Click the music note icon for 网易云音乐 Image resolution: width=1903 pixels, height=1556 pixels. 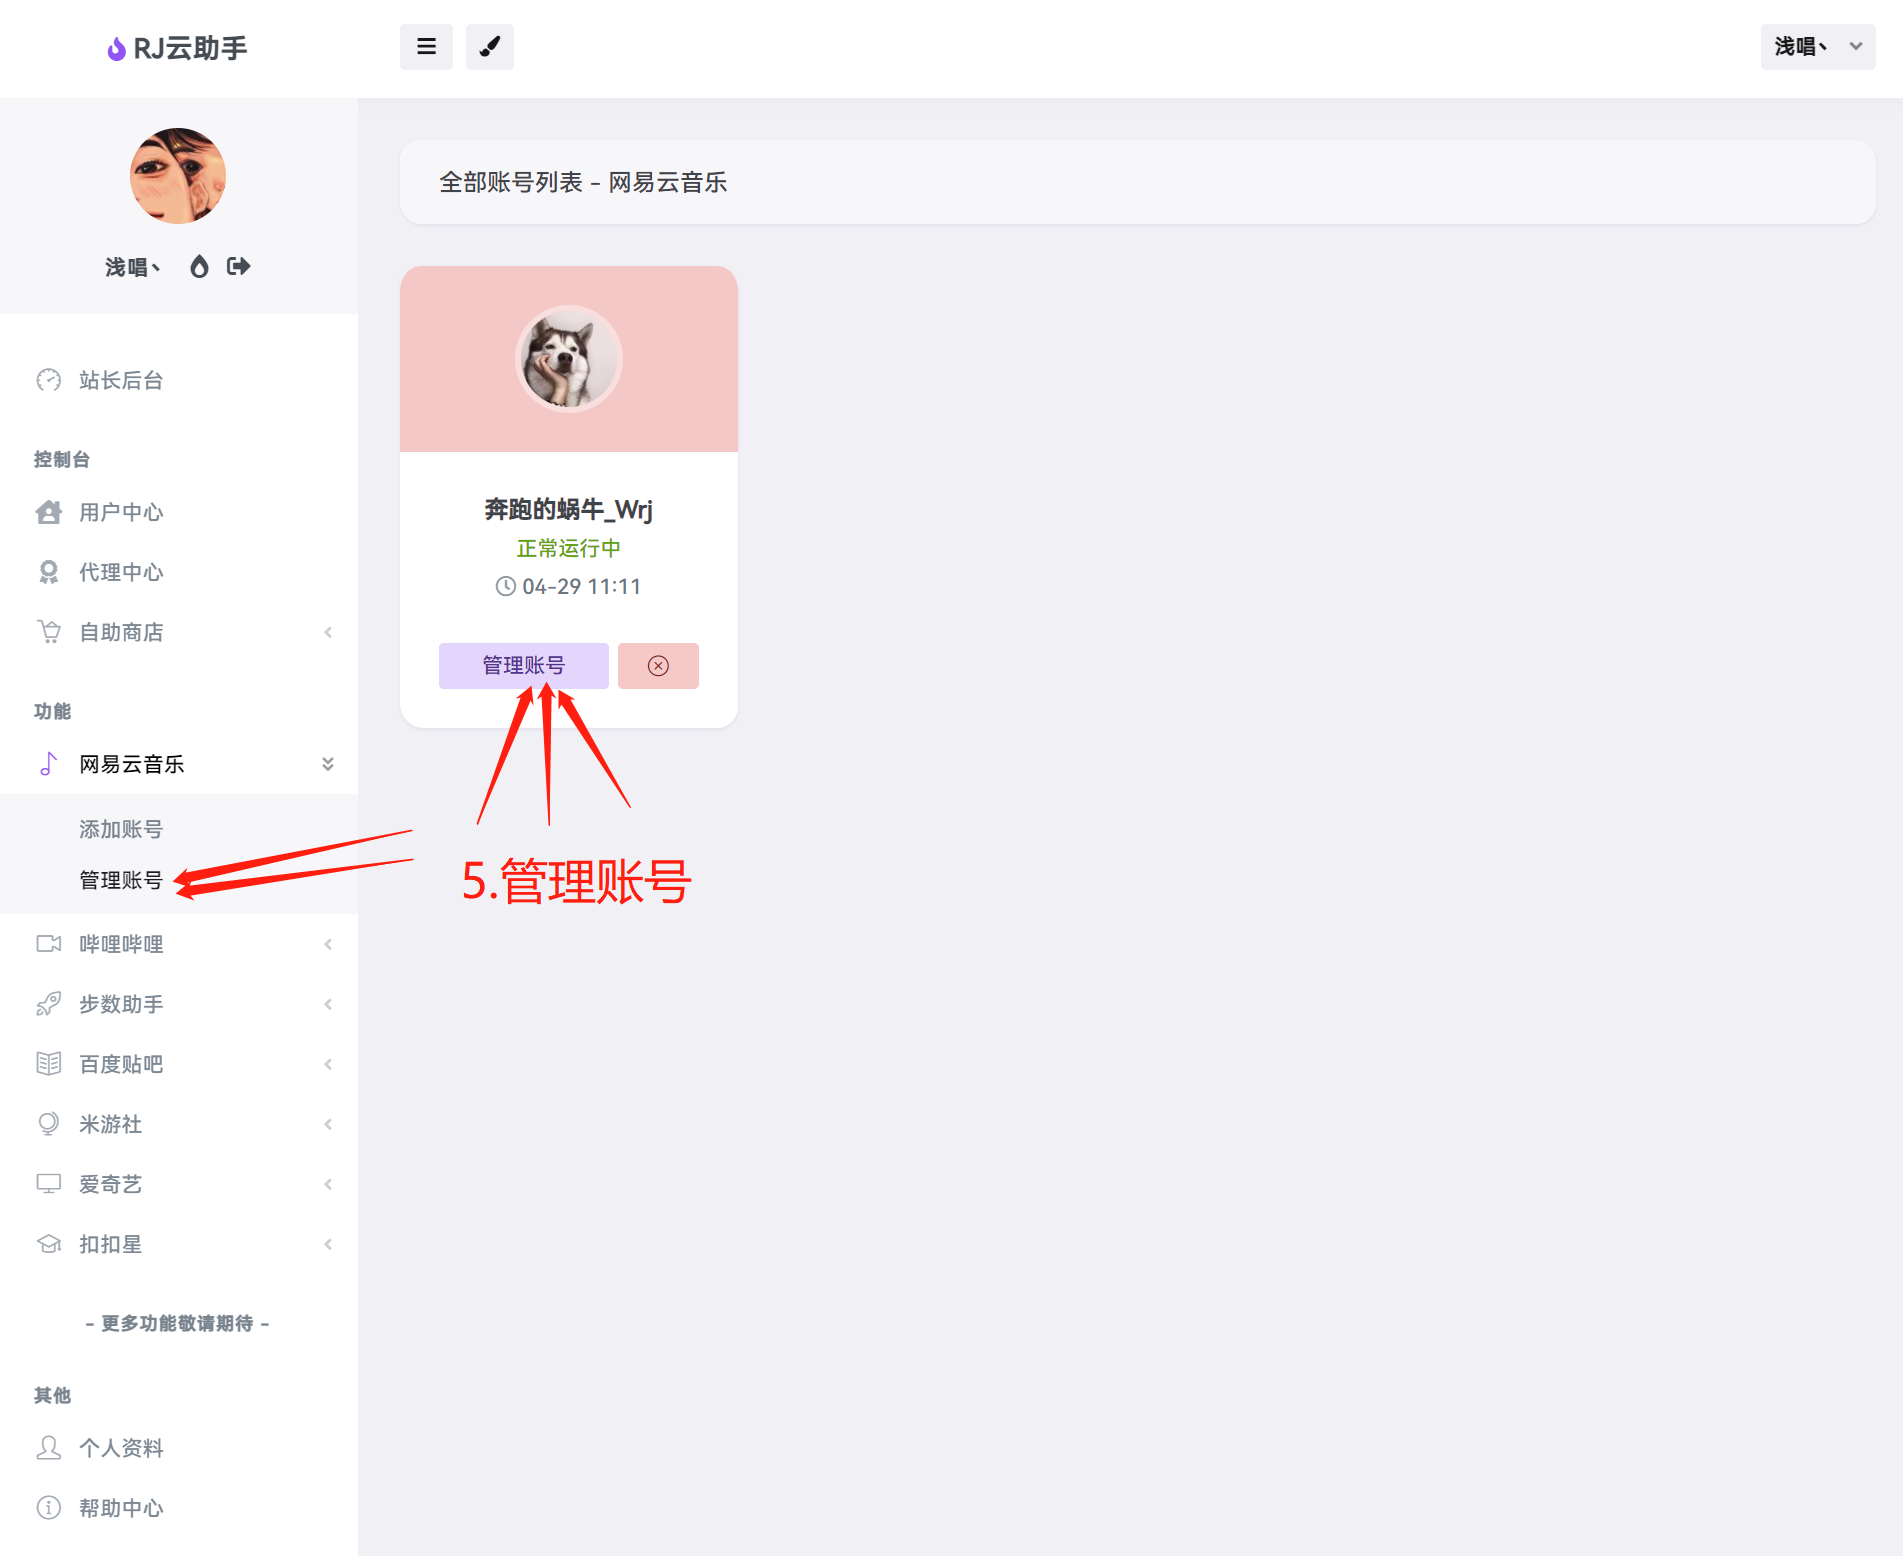click(x=48, y=764)
